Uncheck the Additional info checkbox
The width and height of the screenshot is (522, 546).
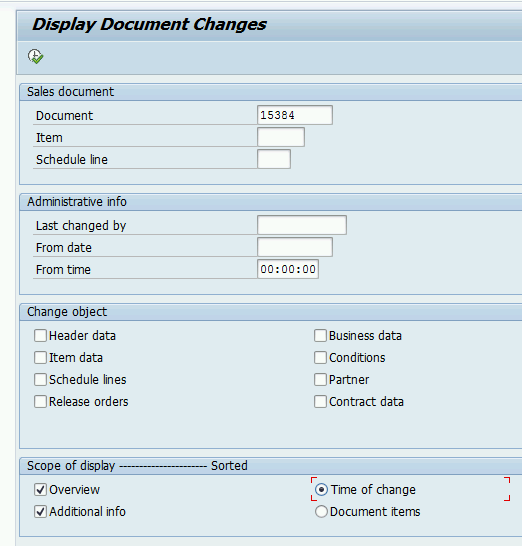click(40, 512)
